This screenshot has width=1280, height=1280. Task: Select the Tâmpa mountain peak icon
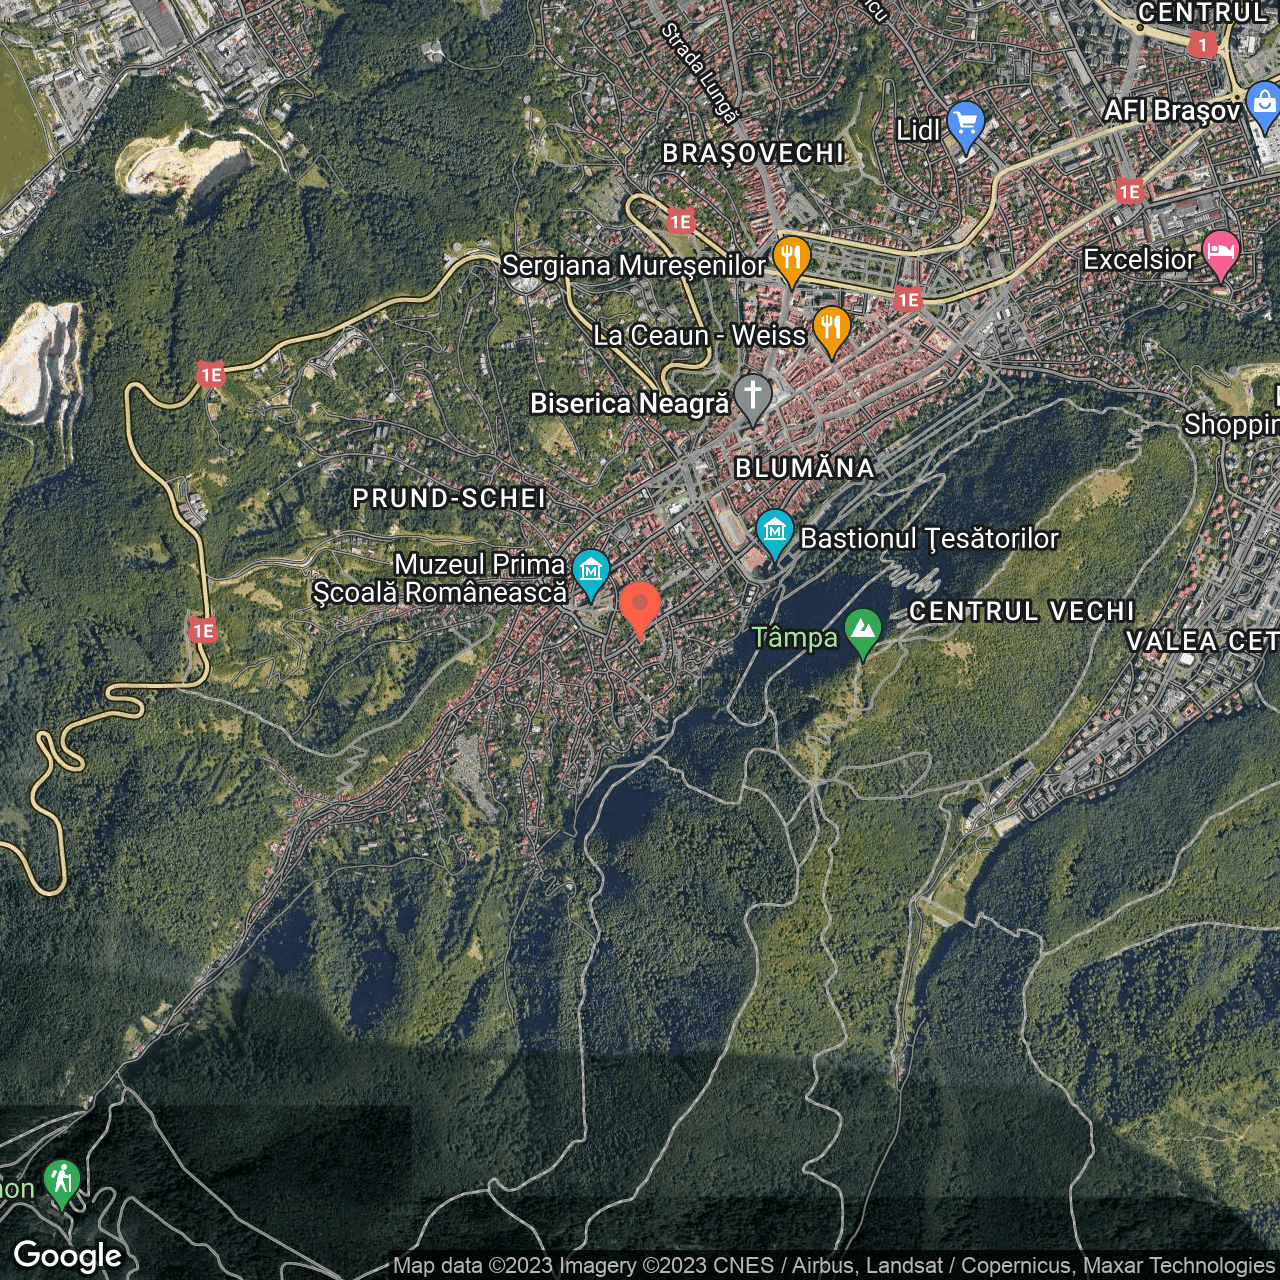(862, 627)
